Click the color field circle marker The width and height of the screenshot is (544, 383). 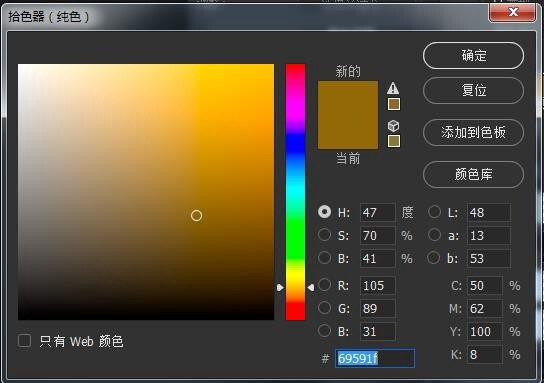pyautogui.click(x=196, y=215)
